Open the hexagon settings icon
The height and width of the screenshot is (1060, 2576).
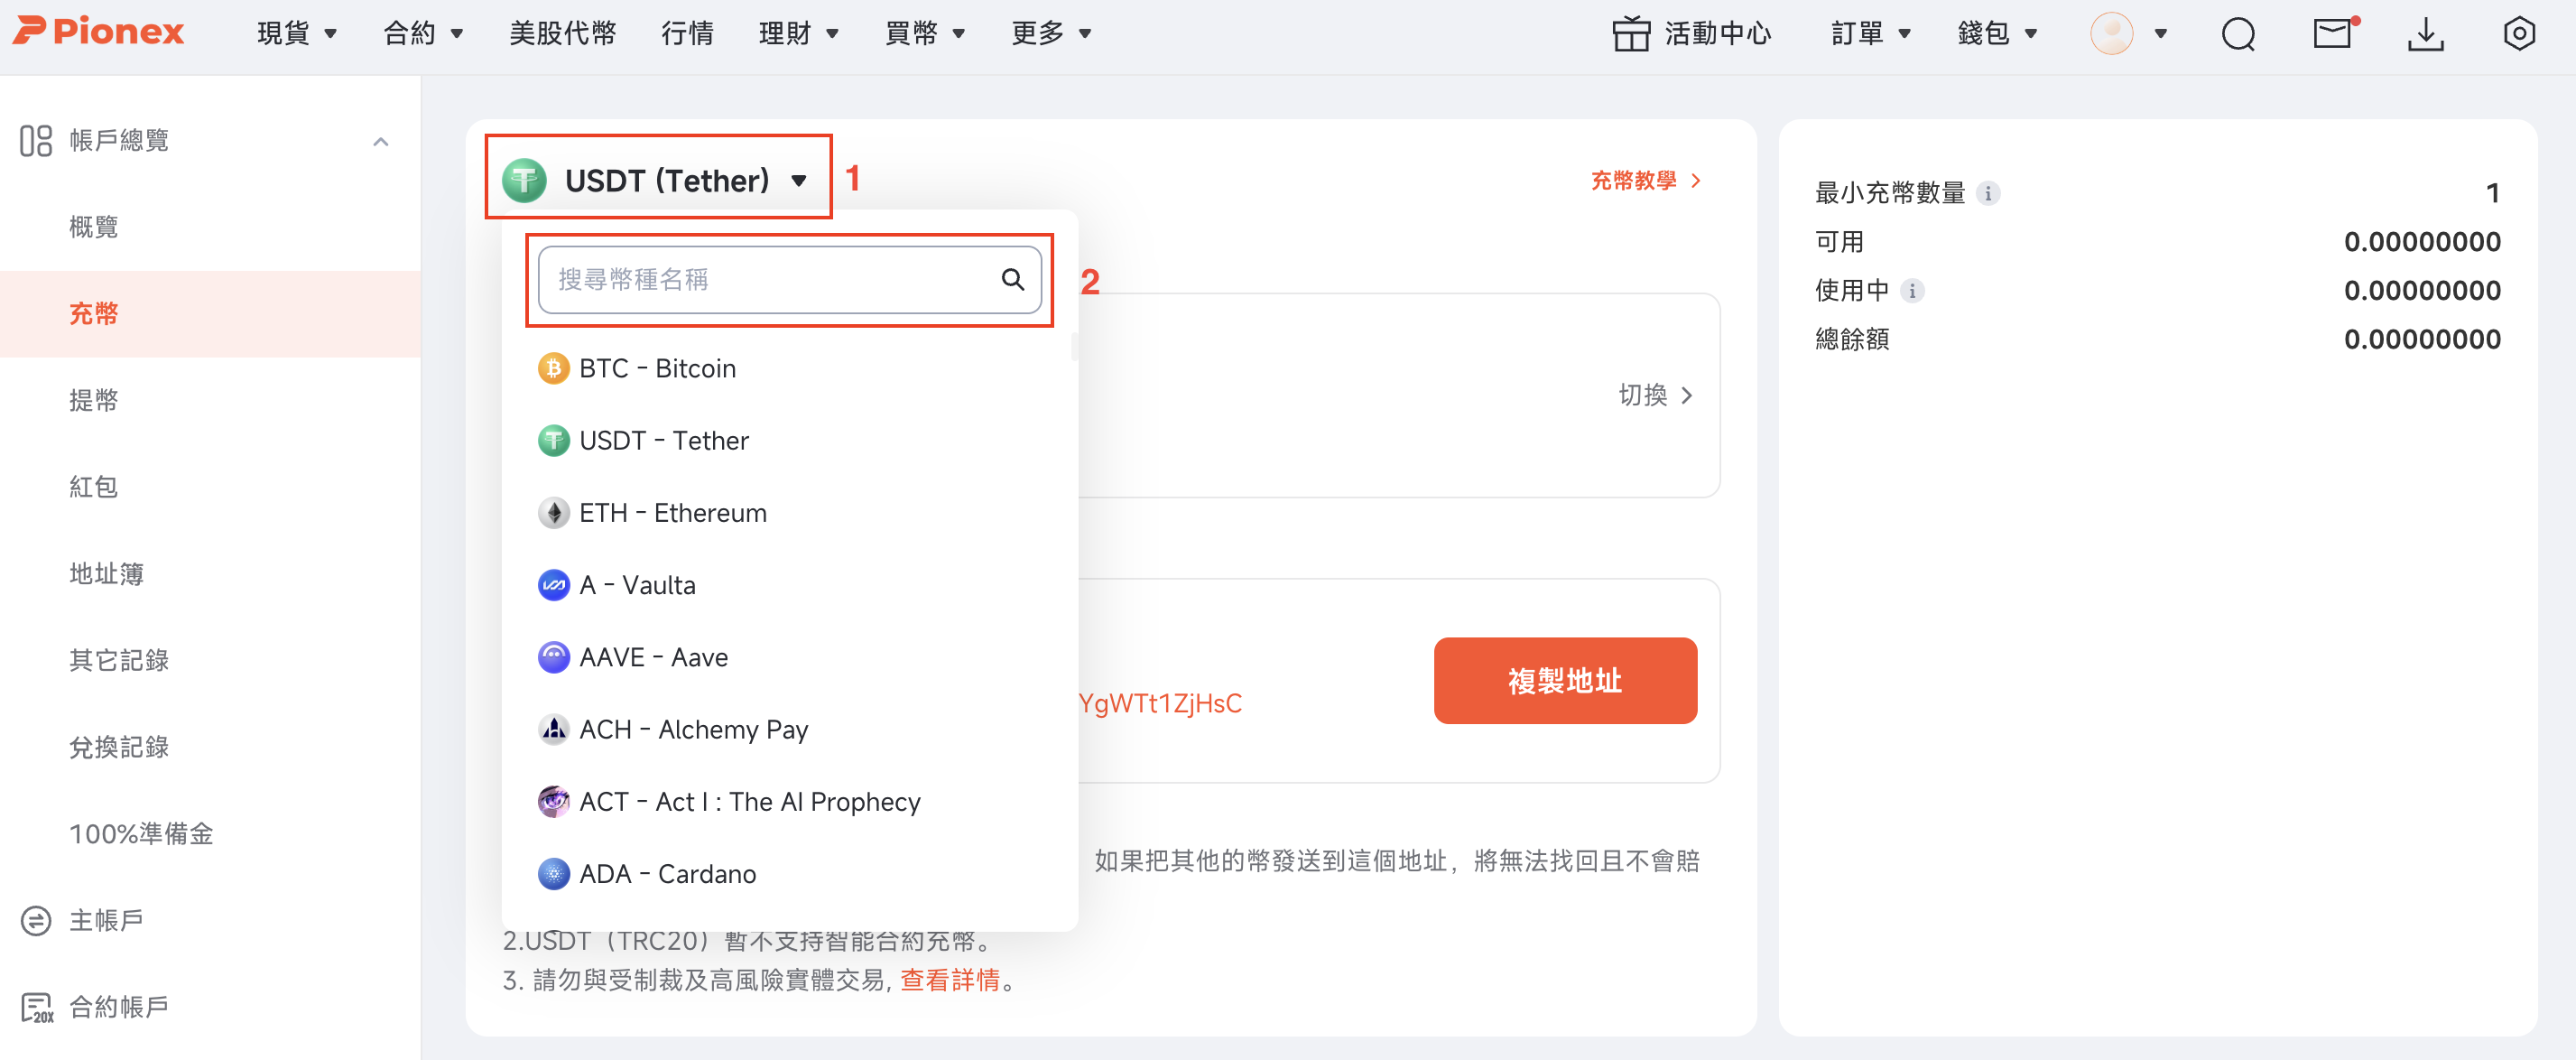pos(2519,33)
